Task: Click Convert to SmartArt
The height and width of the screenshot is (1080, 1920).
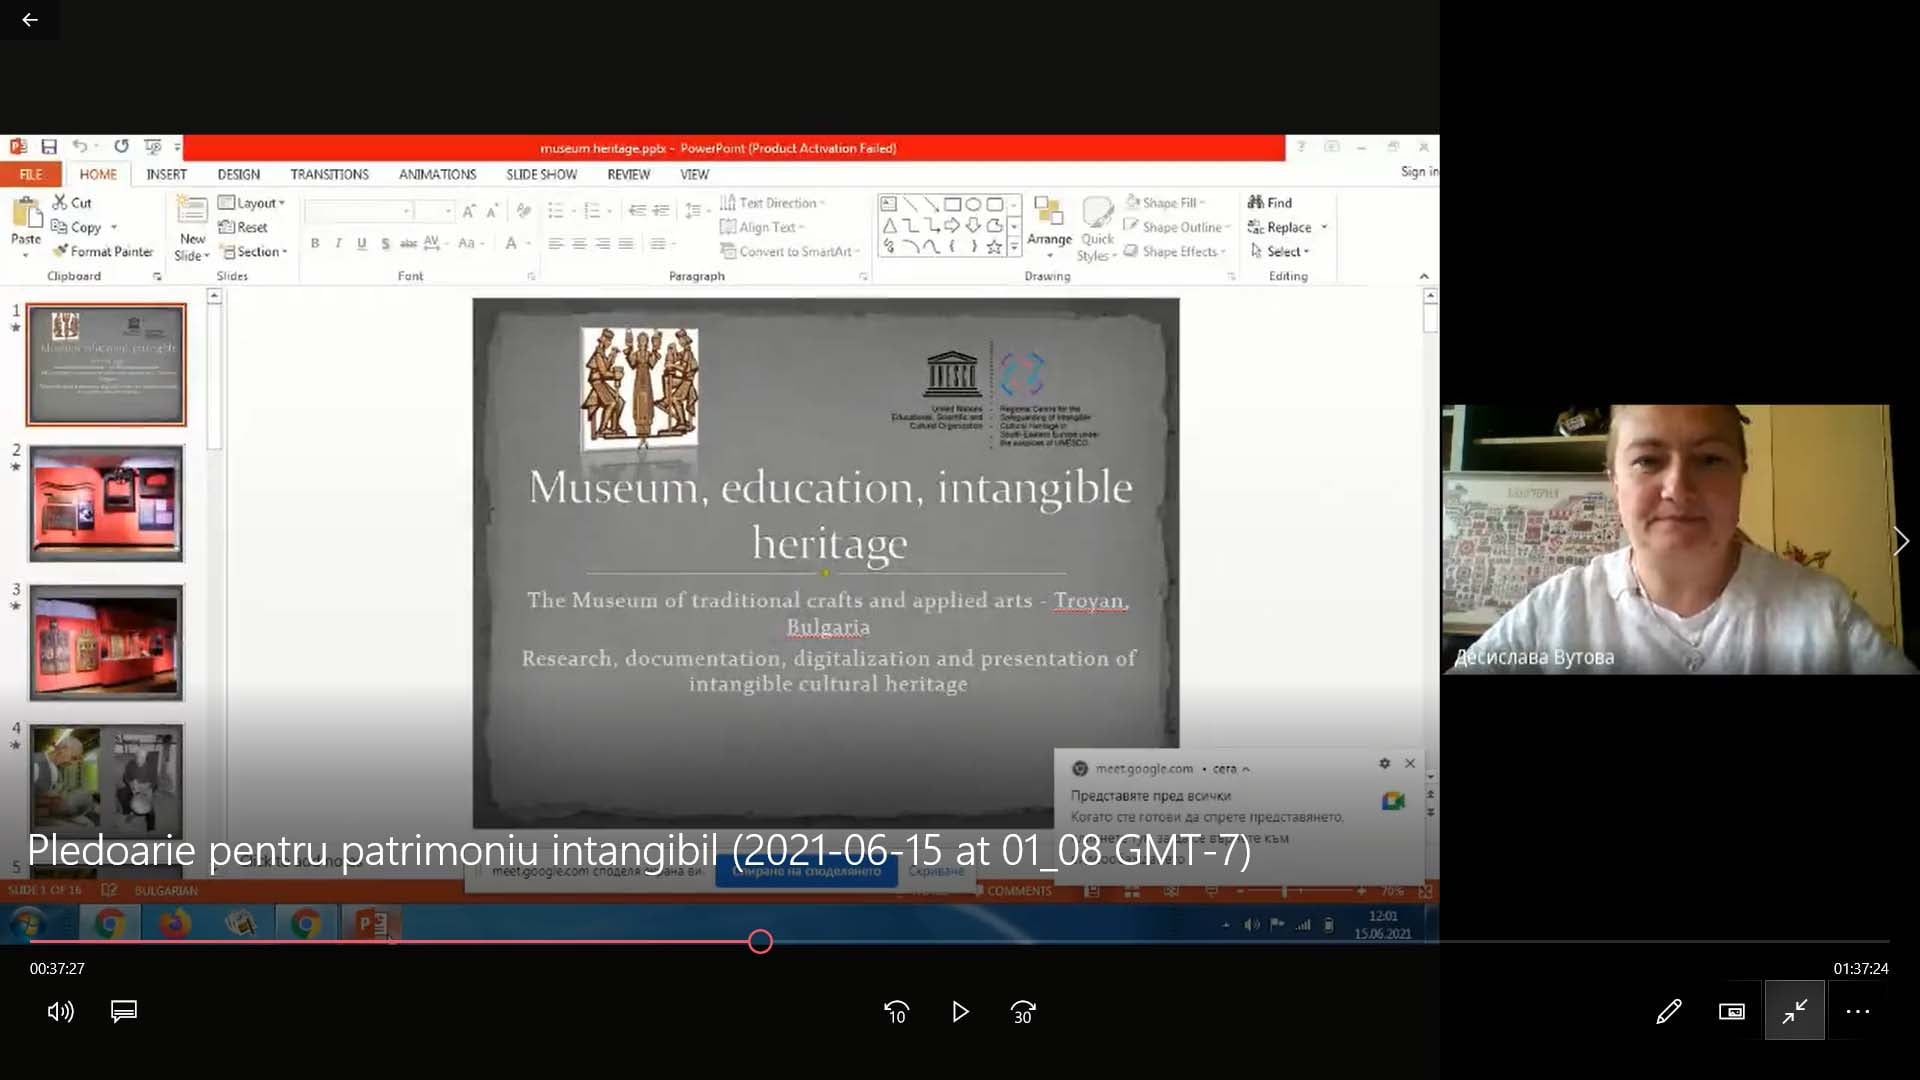Action: pyautogui.click(x=789, y=252)
